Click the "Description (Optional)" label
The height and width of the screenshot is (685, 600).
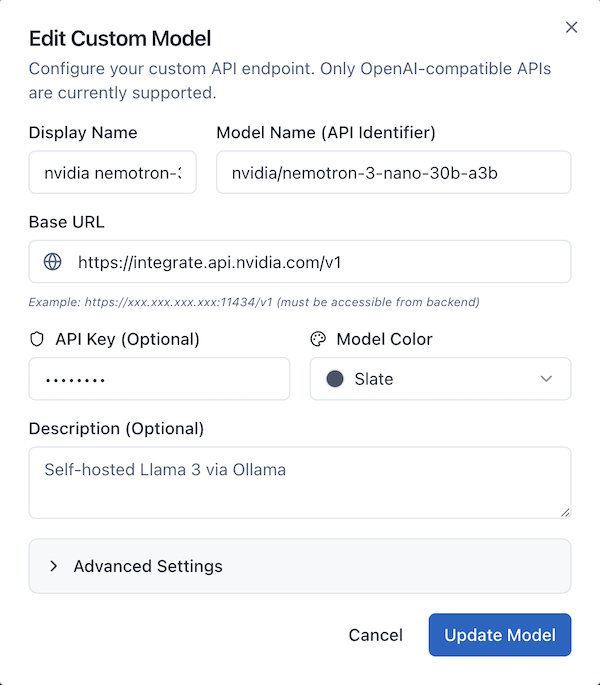(x=116, y=428)
